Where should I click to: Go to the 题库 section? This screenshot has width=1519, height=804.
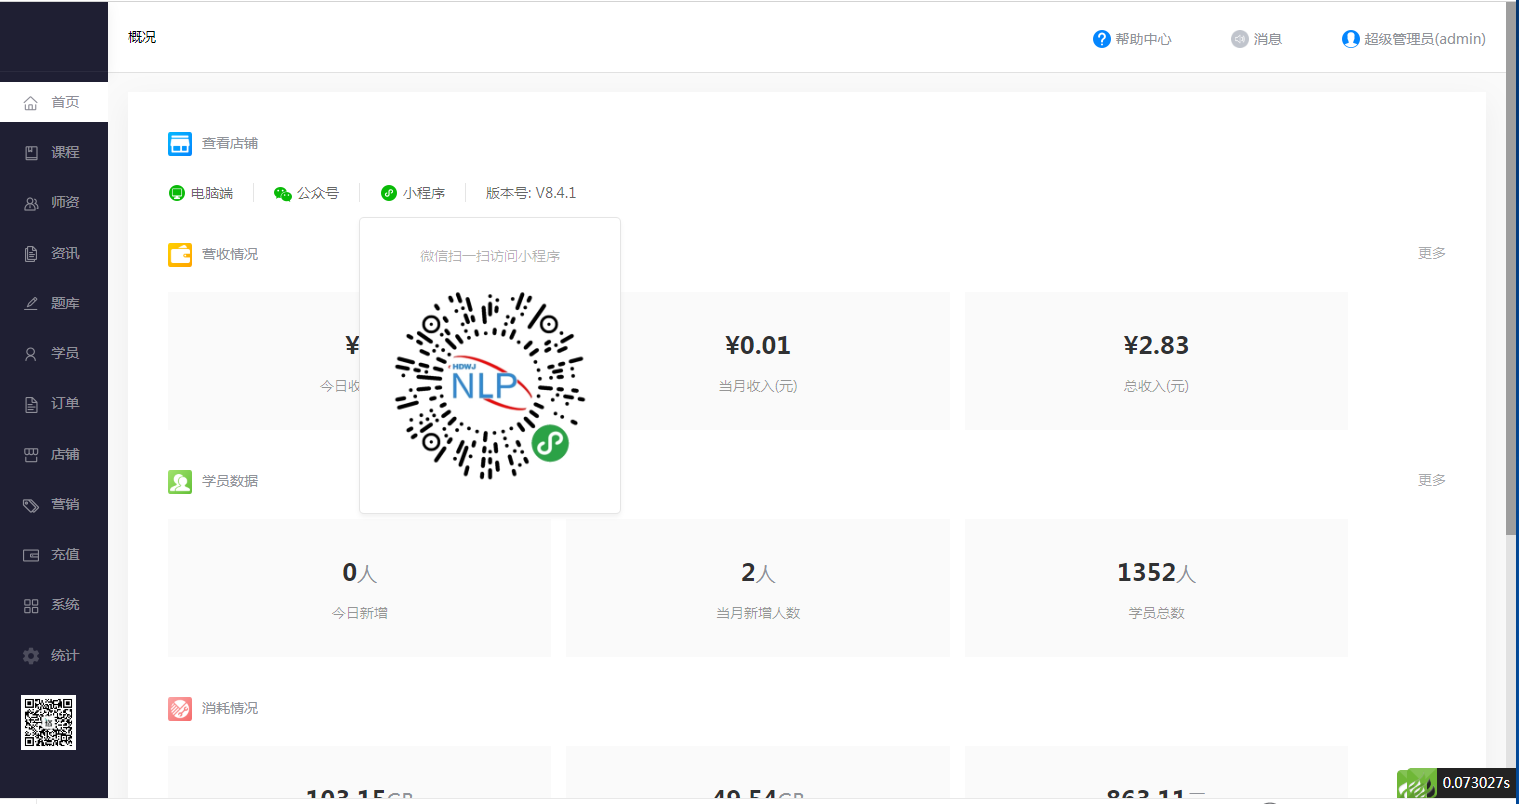click(x=54, y=303)
